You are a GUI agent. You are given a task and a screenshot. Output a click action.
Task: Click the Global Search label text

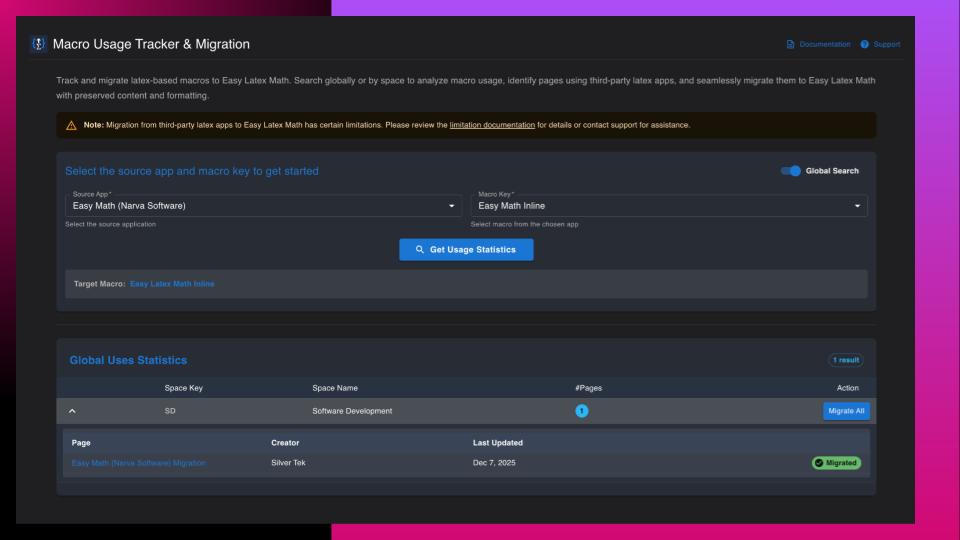pyautogui.click(x=832, y=171)
